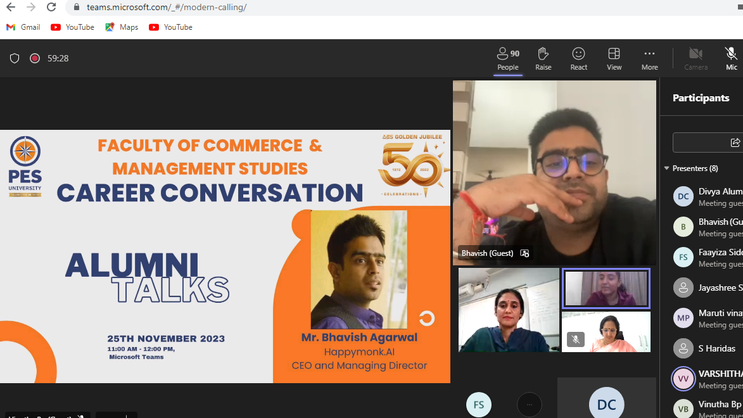
Task: Click the shared Alumni Talks slide
Action: 225,256
